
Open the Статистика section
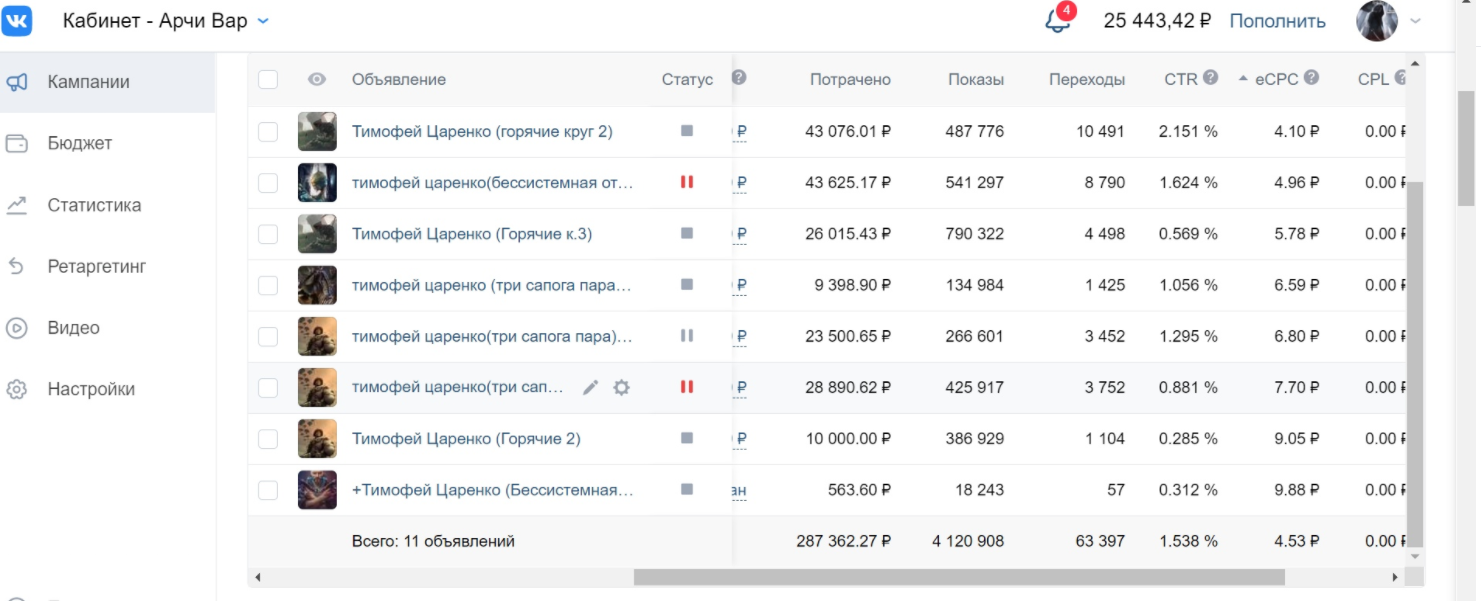[x=94, y=205]
